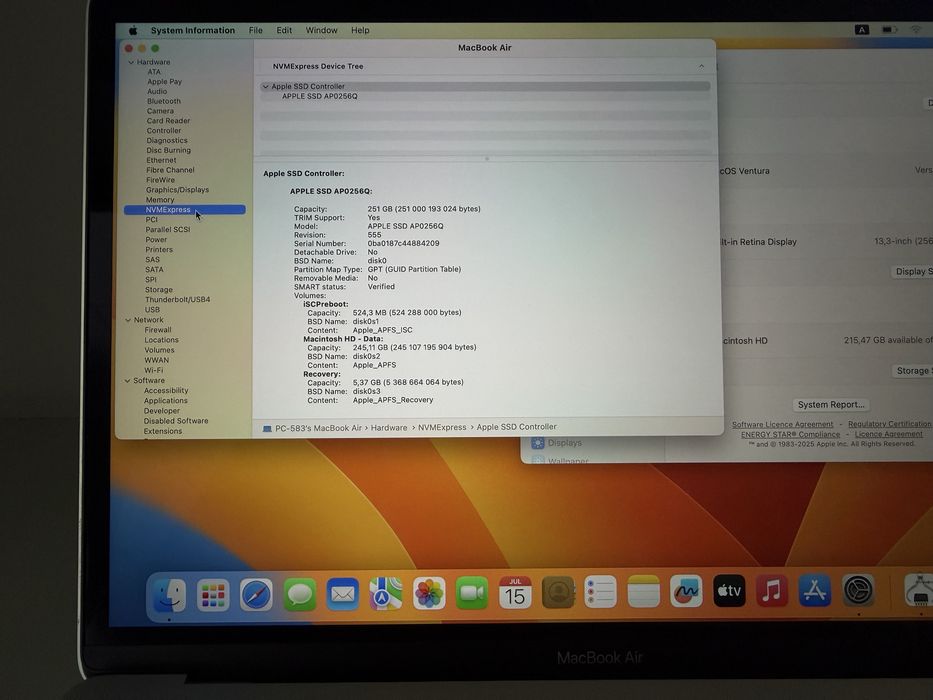Click the serial number value 0ba0187c44884209

(403, 243)
